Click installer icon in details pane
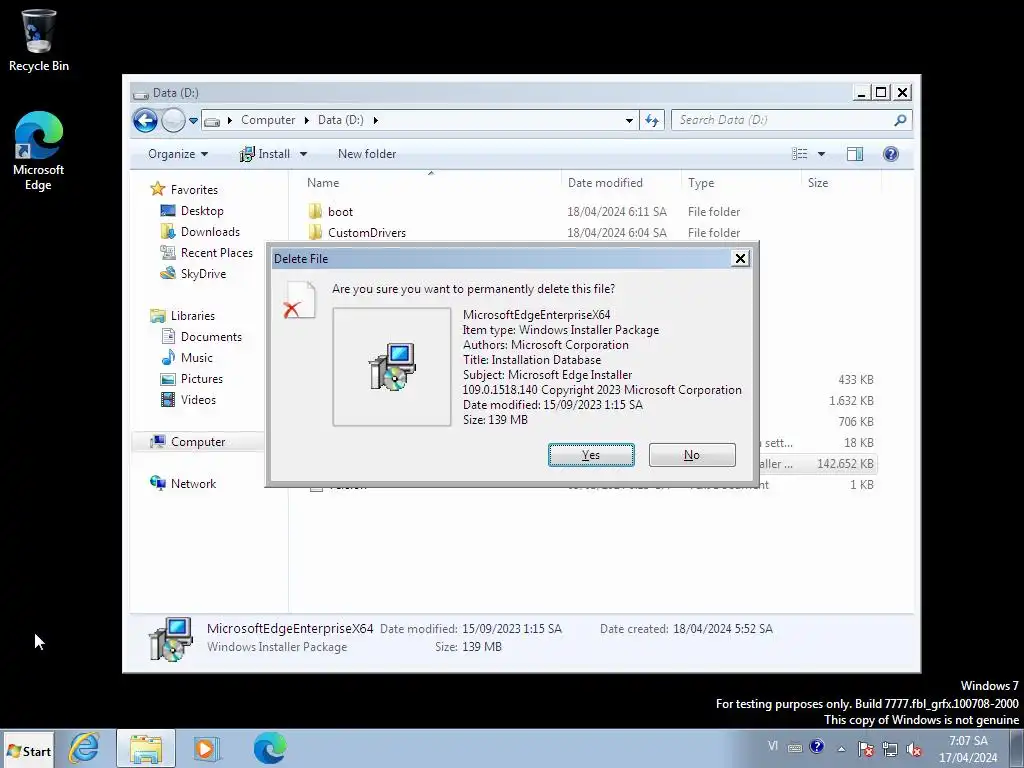Screen dimensions: 1024x768 coord(170,639)
